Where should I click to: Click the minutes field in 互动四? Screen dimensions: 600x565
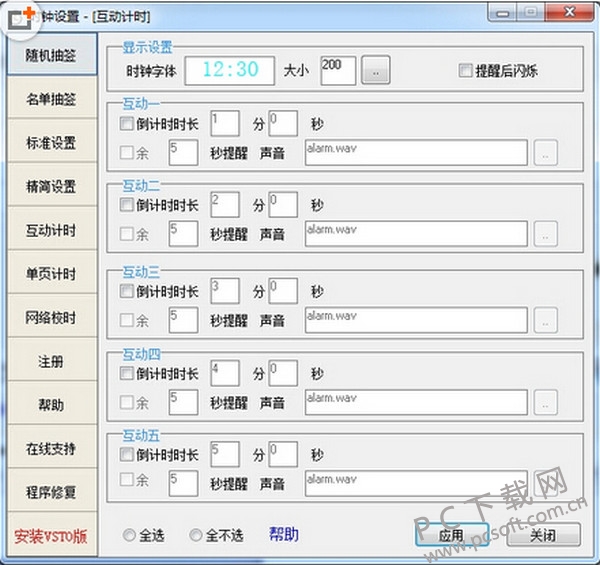point(225,373)
